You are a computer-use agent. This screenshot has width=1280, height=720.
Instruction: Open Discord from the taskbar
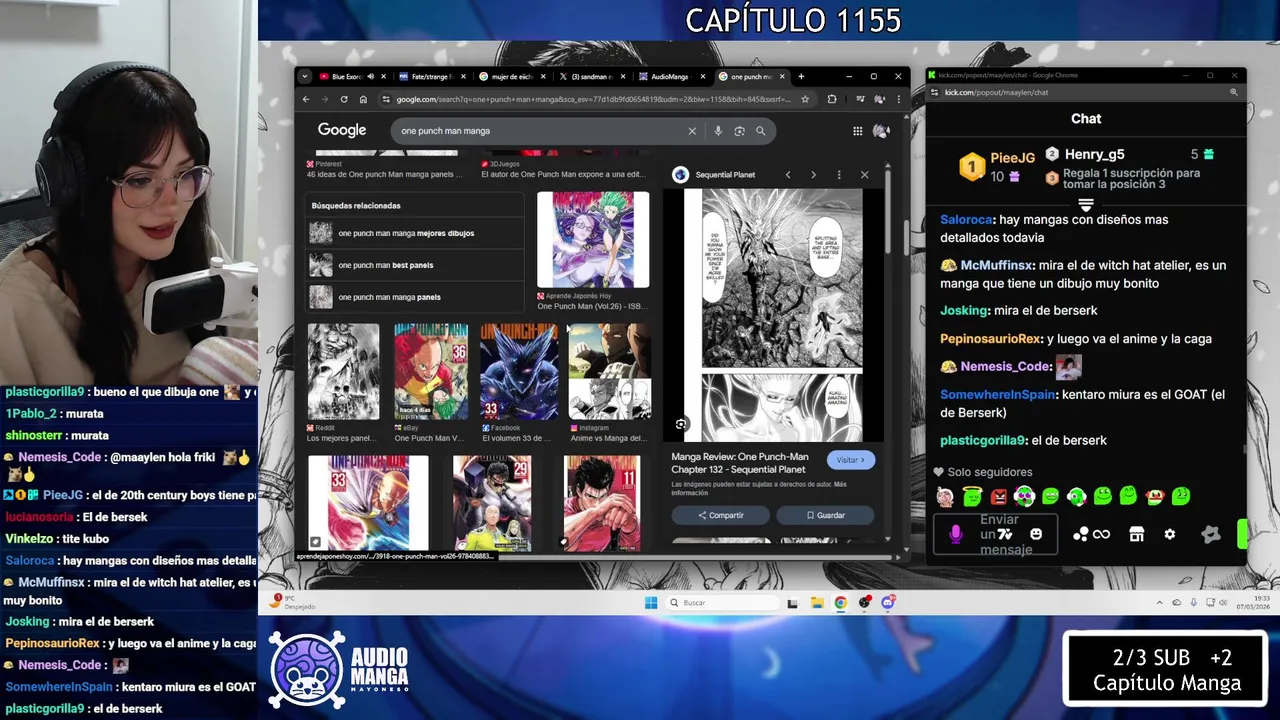pos(887,603)
